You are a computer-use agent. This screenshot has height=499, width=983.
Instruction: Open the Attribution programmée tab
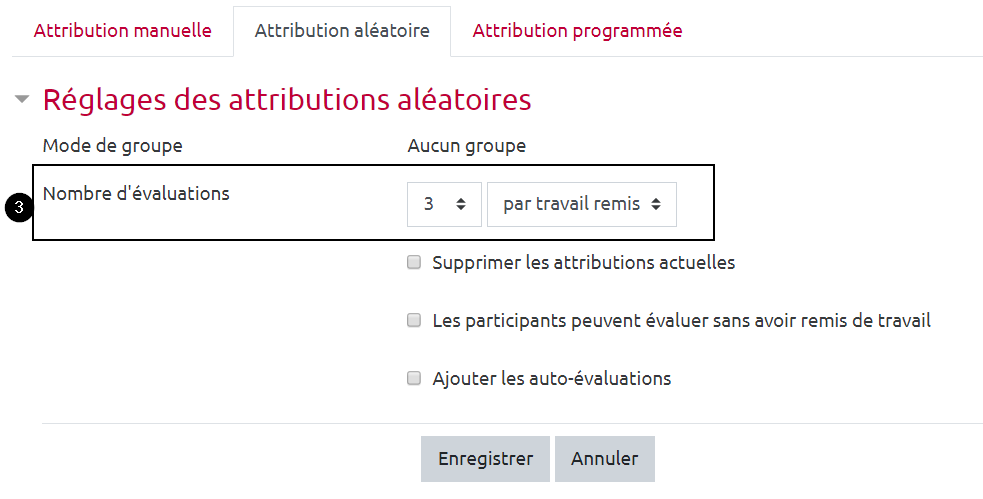tap(577, 31)
